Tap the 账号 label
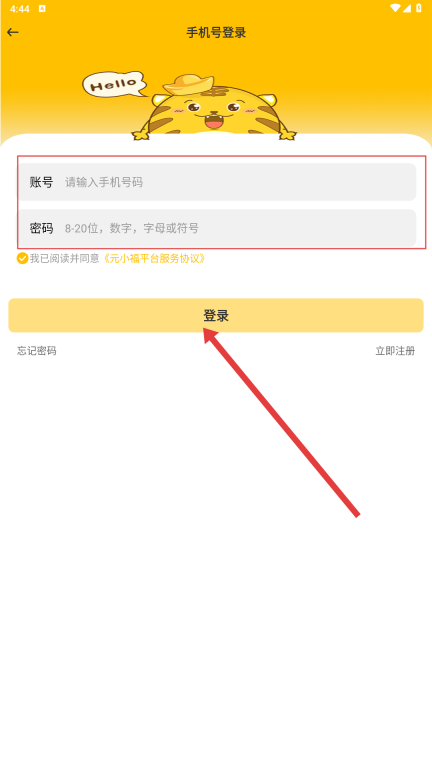The image size is (432, 768). coord(41,182)
